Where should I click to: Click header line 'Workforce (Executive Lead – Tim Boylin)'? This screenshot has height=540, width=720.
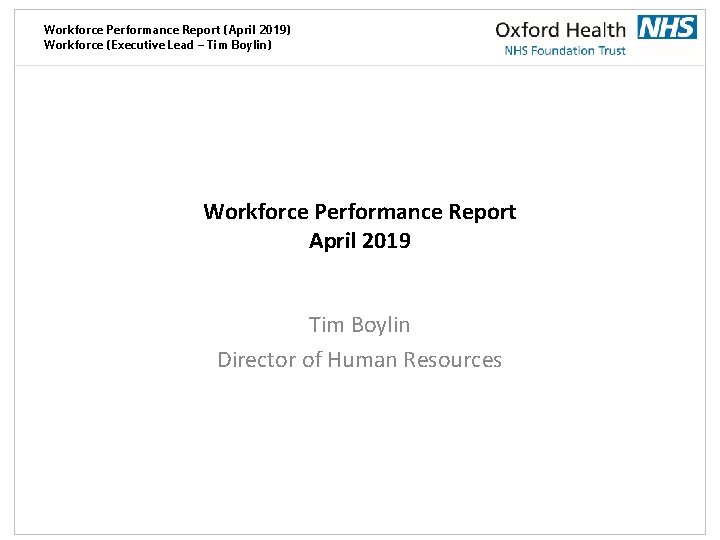click(158, 45)
